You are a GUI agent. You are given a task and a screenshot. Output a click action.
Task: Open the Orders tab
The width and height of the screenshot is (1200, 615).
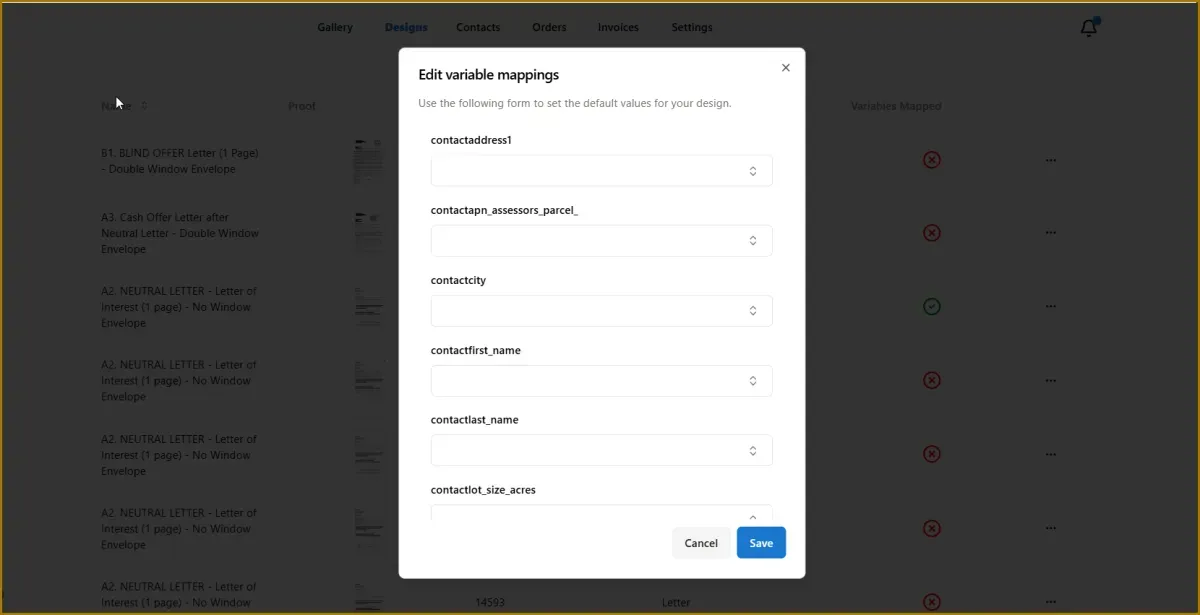pos(549,28)
